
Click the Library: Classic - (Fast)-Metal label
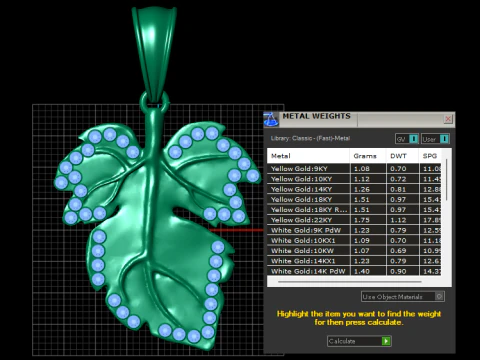[310, 138]
